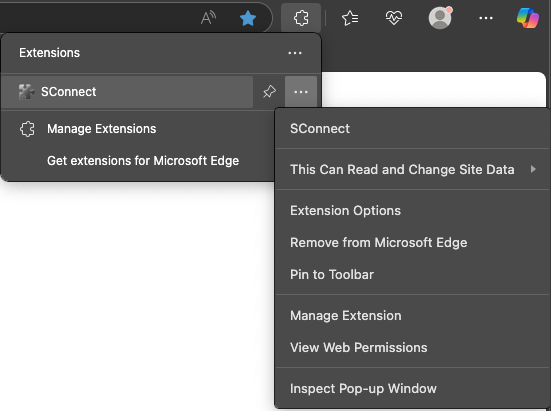Image resolution: width=551 pixels, height=411 pixels.
Task: Open Browser Essentials heartbeat icon
Action: [x=394, y=18]
